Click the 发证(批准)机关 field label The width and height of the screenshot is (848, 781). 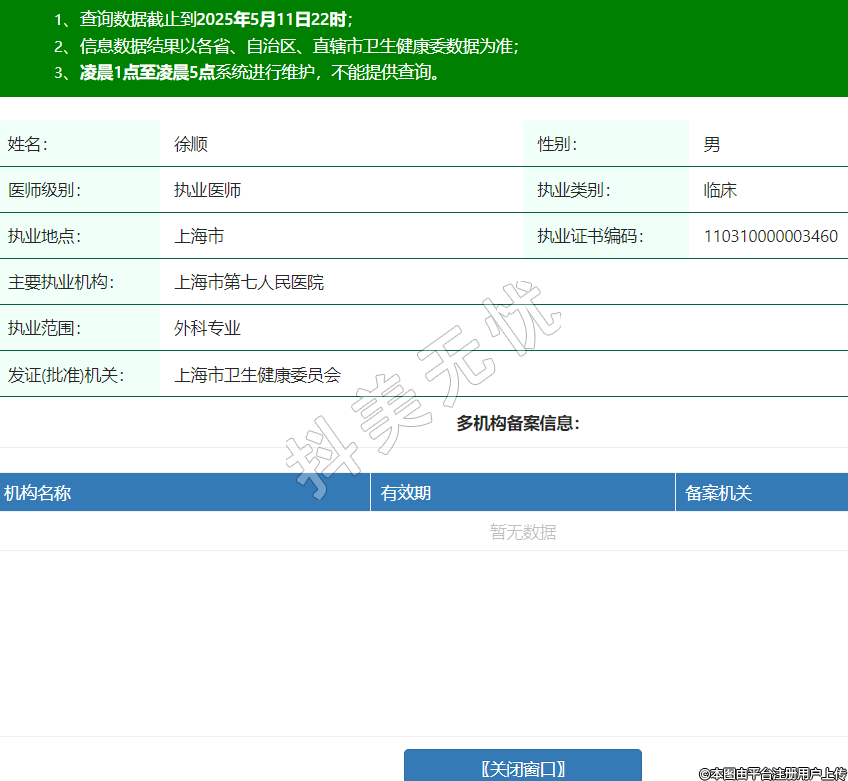coord(65,375)
